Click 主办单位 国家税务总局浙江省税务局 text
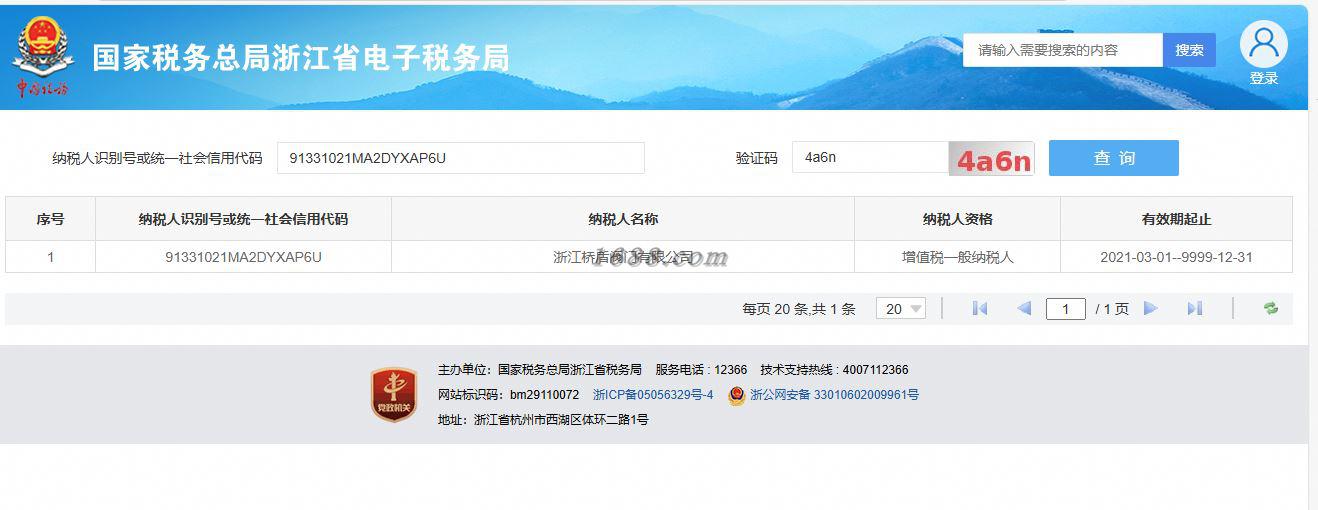This screenshot has width=1318, height=510. (540, 370)
